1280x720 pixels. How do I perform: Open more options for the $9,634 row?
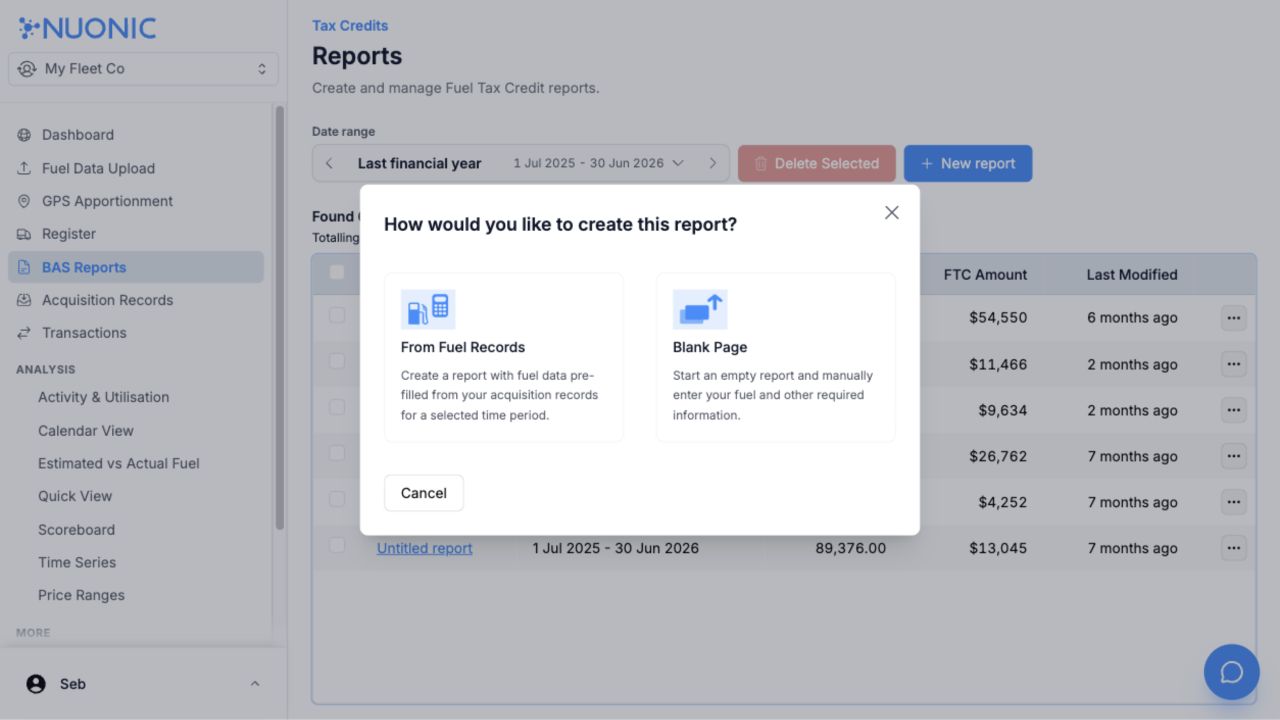(1234, 410)
